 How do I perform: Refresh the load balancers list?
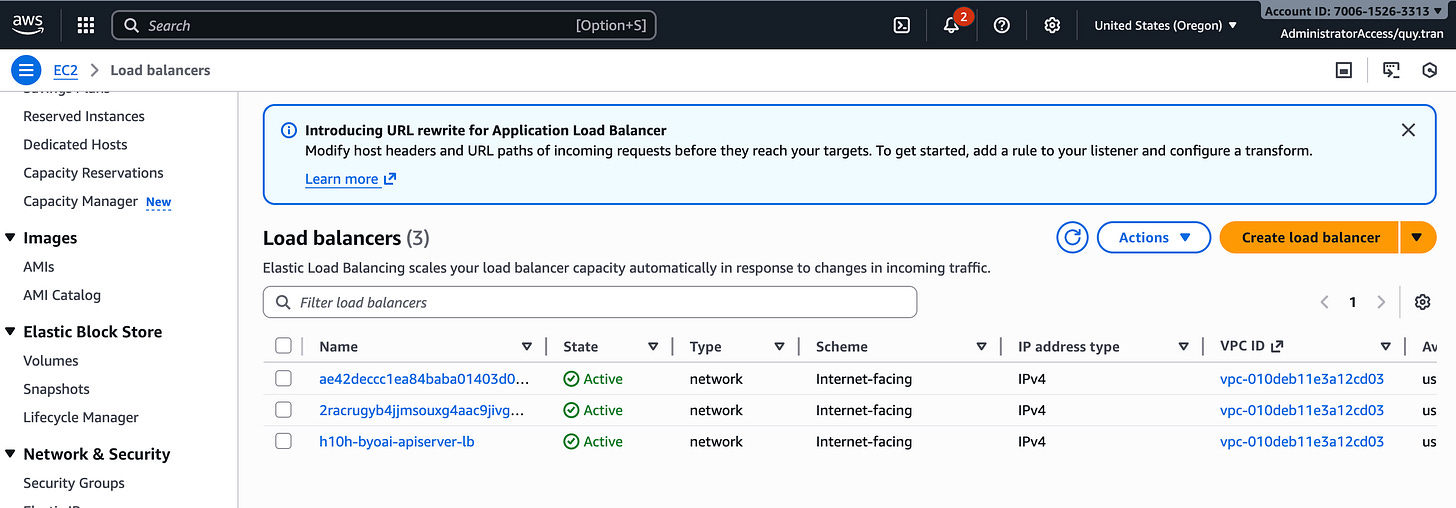coord(1072,237)
